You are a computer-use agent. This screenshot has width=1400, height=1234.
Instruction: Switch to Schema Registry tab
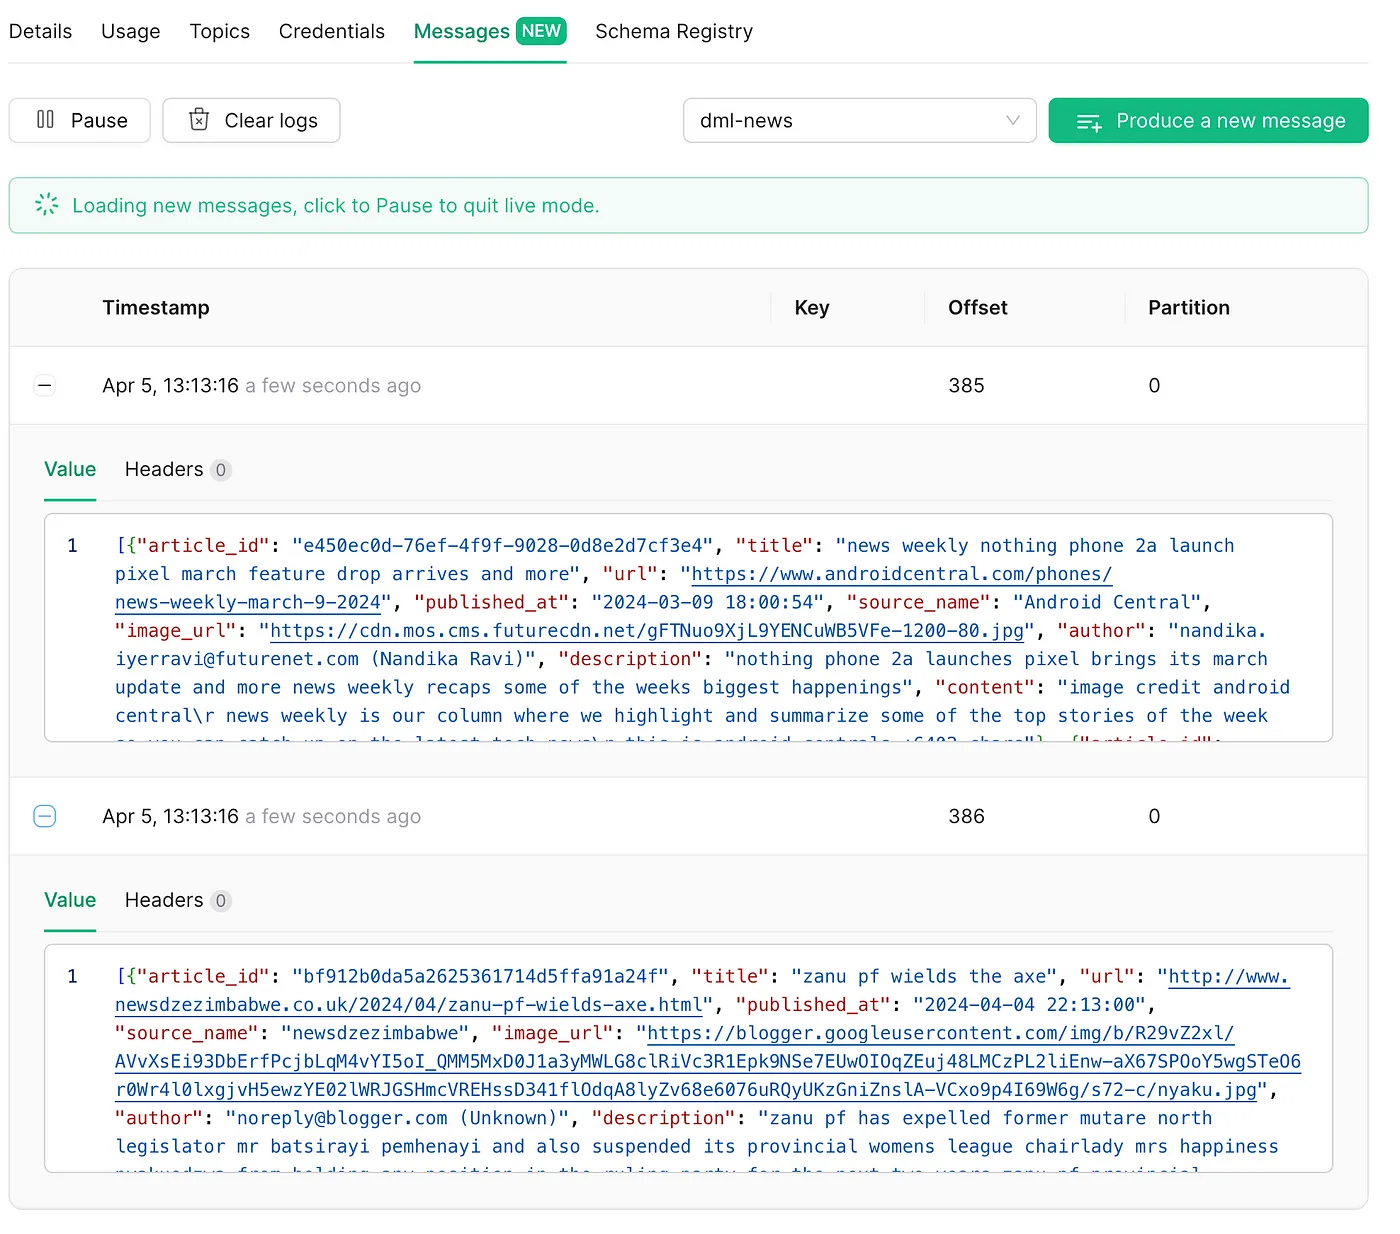(674, 31)
